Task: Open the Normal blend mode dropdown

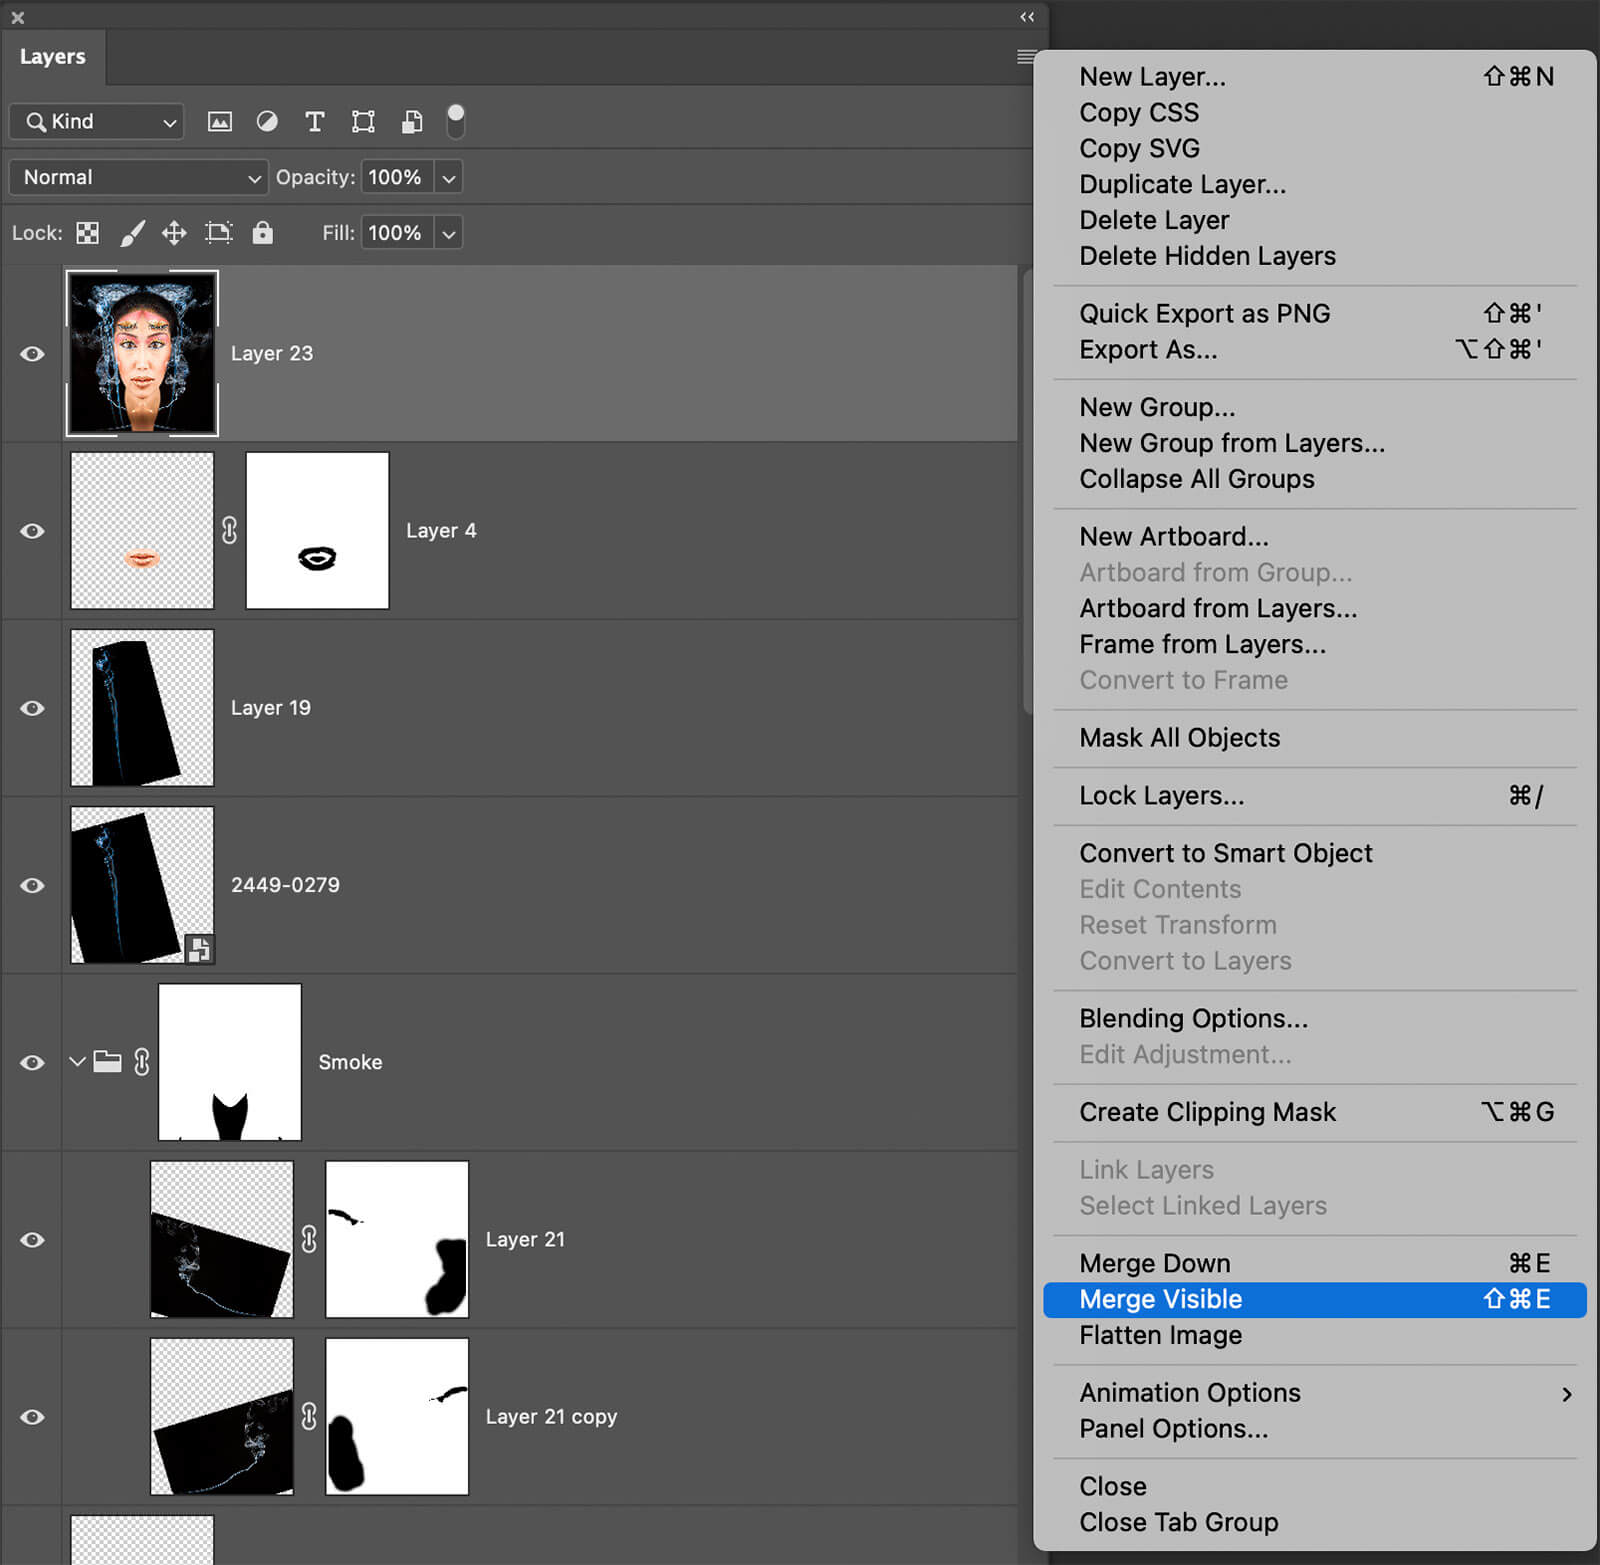Action: click(x=138, y=177)
